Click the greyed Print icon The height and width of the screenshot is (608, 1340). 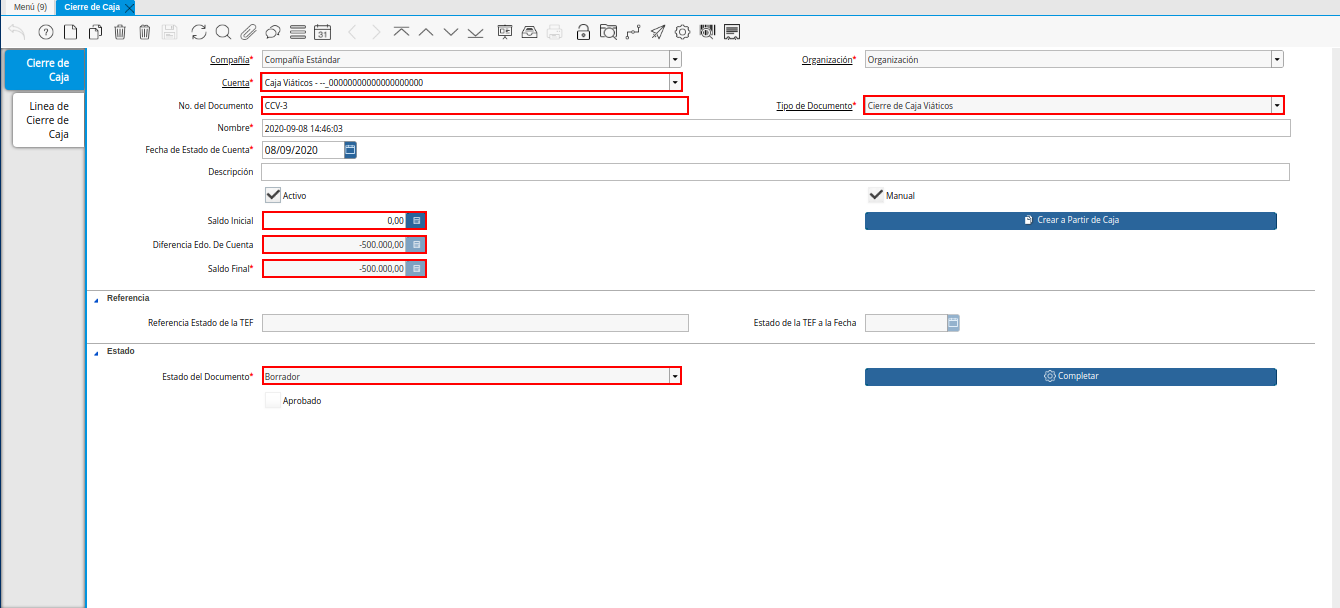click(555, 32)
